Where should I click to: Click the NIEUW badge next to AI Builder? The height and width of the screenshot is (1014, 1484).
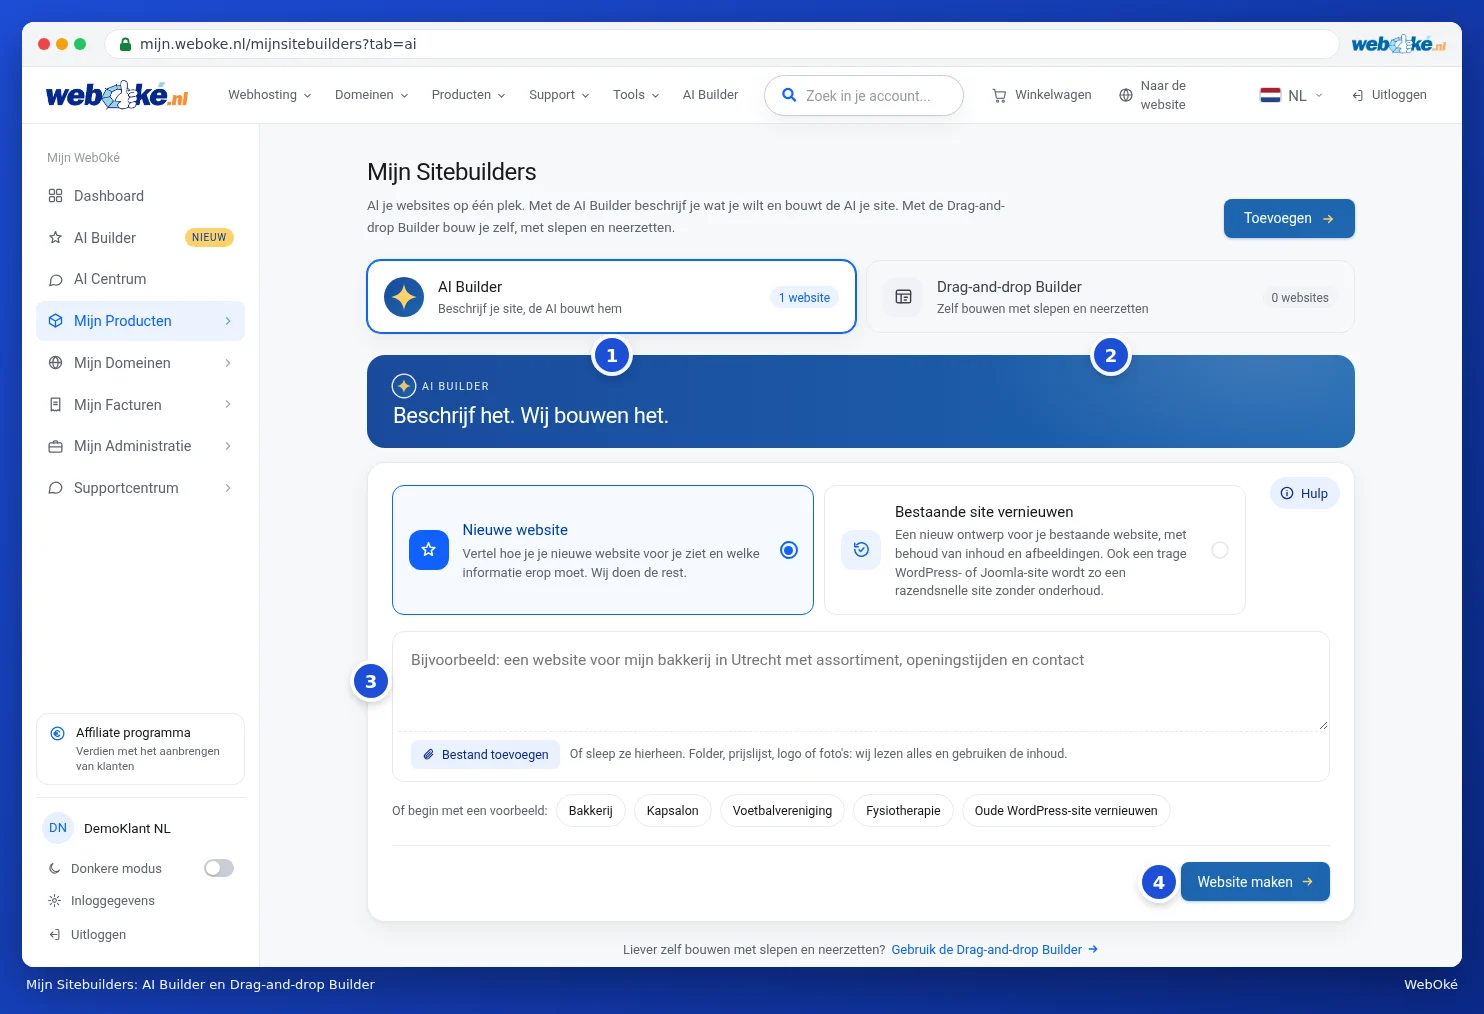(209, 238)
